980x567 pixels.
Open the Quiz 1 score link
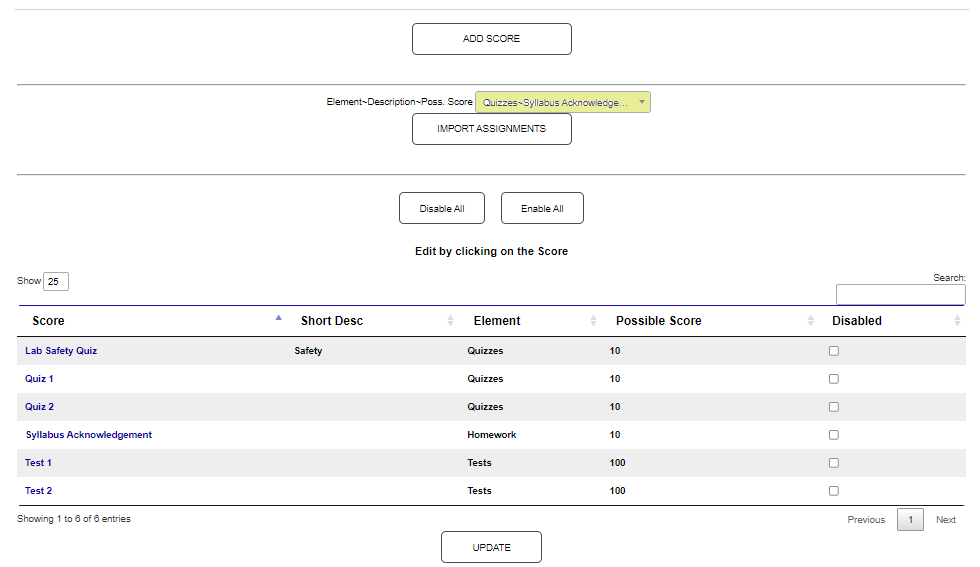(39, 379)
